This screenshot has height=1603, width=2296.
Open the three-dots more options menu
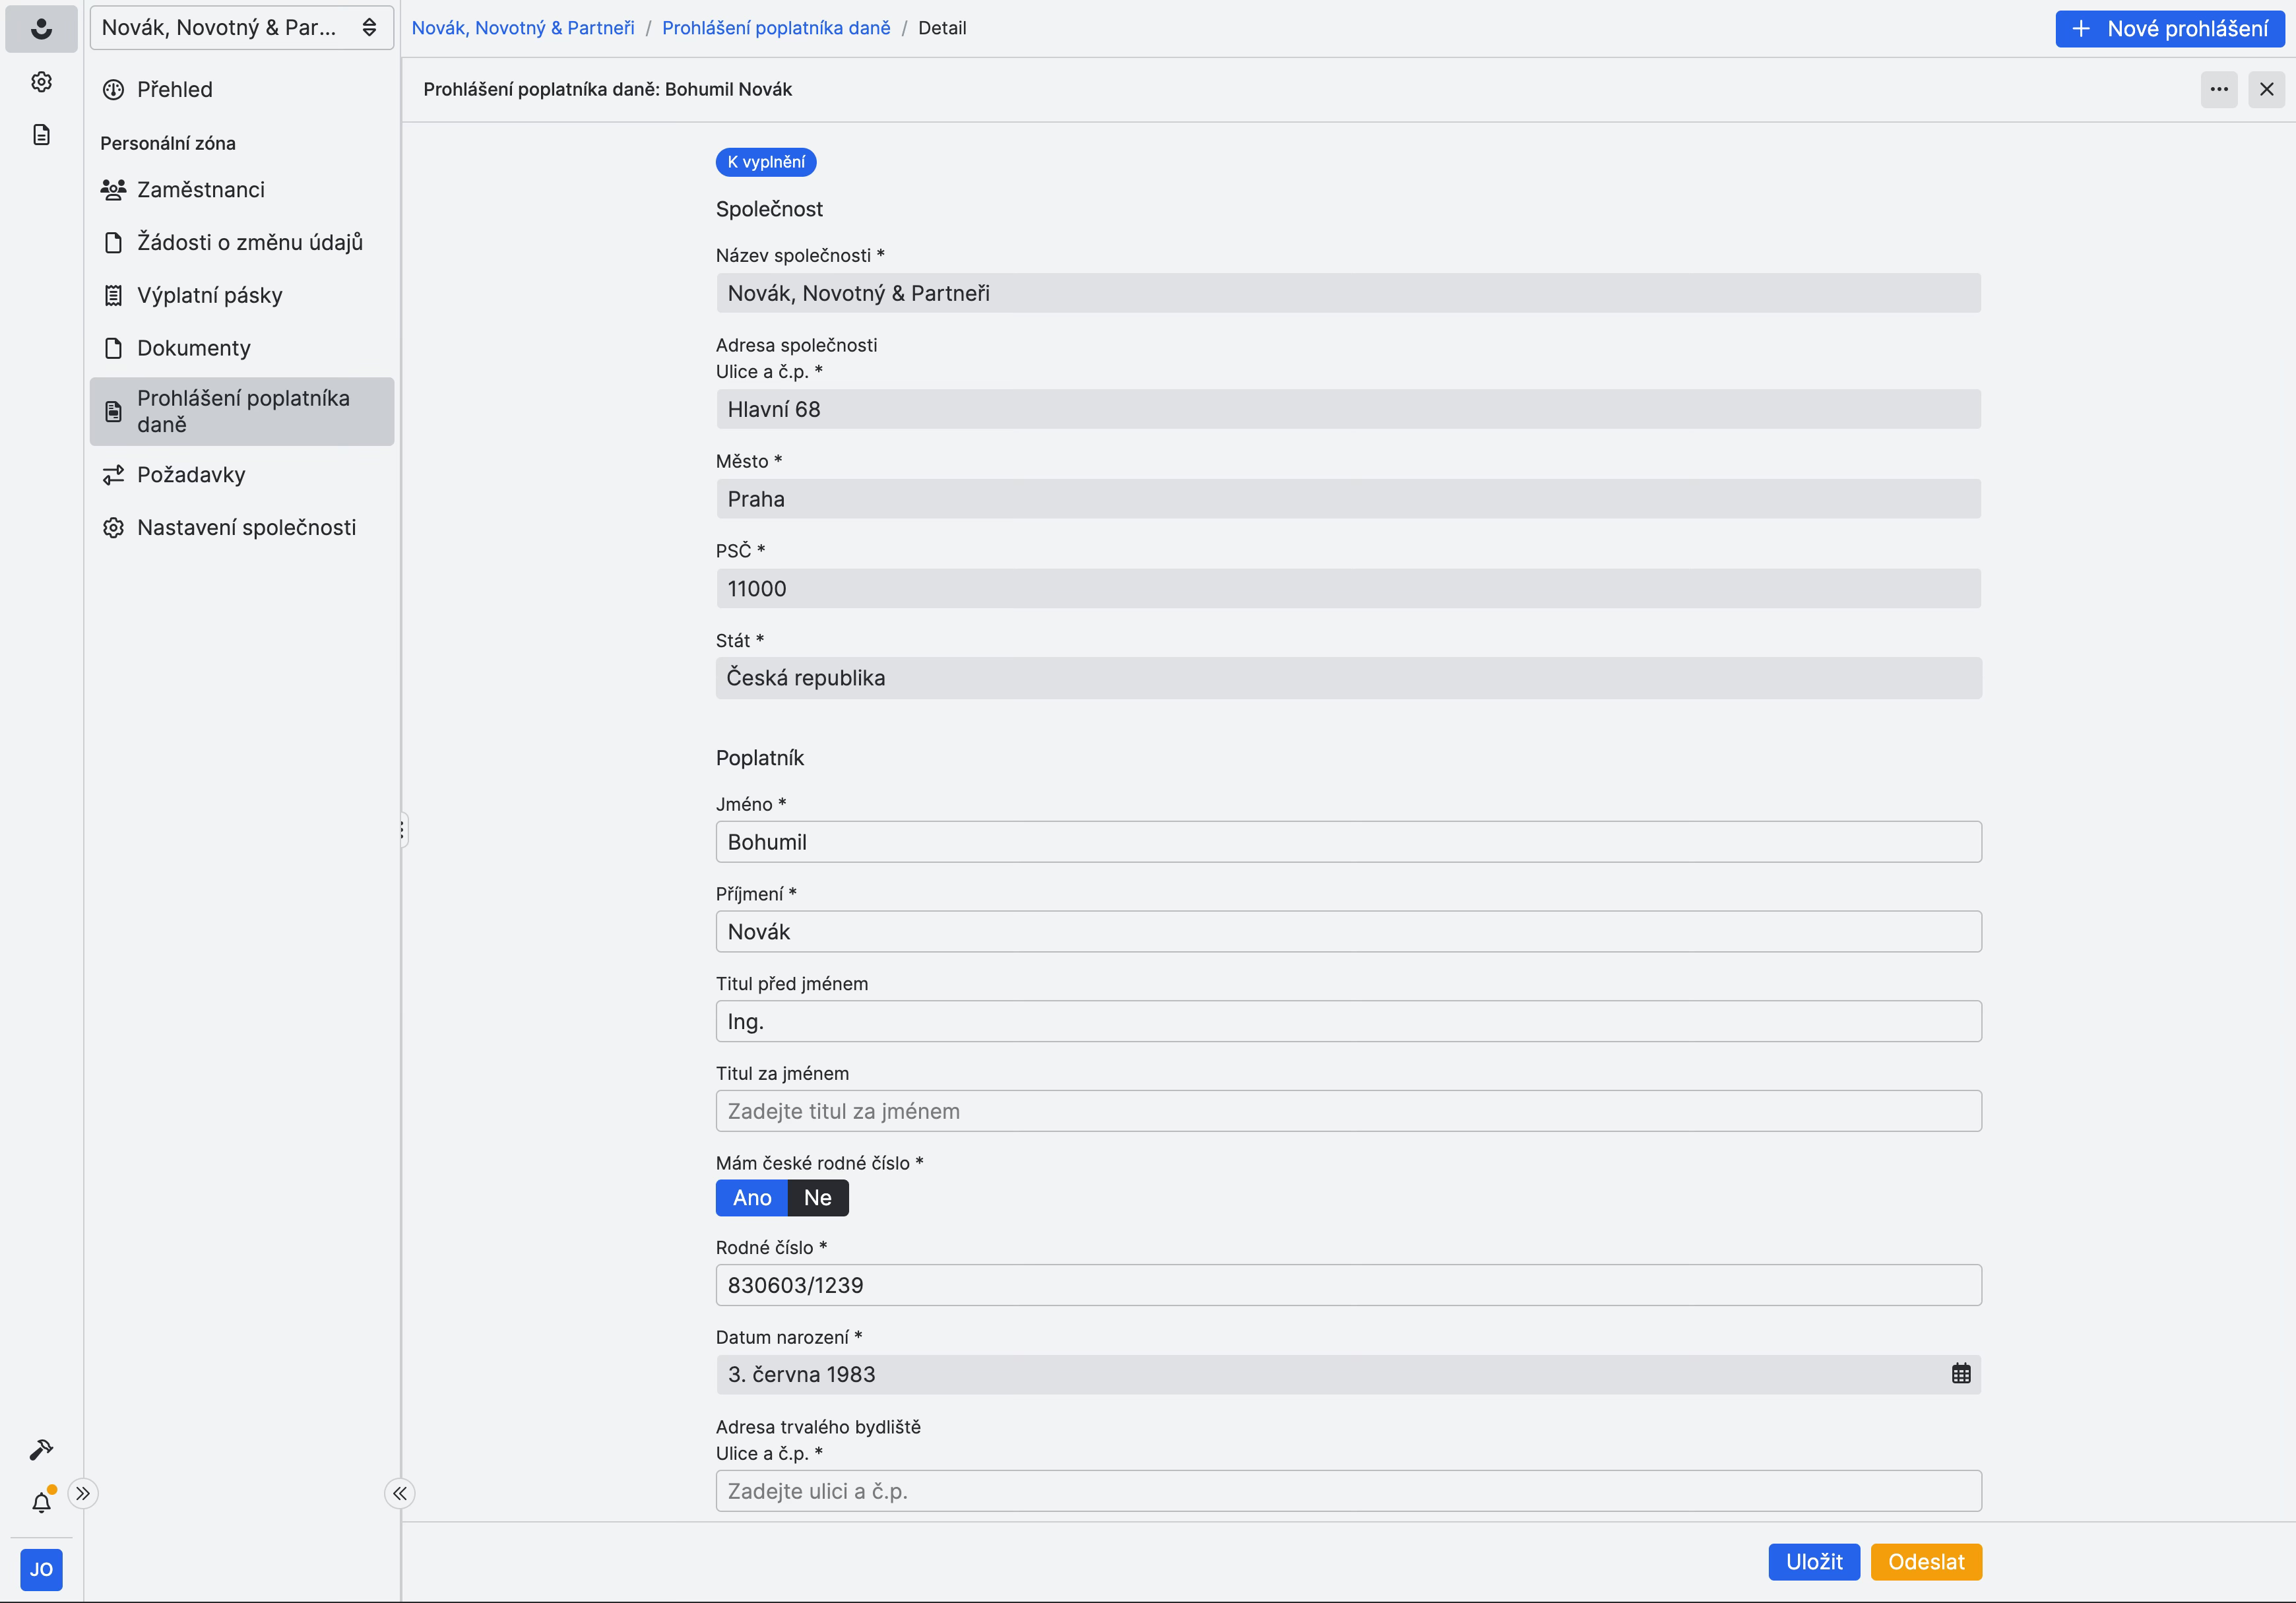click(2218, 89)
